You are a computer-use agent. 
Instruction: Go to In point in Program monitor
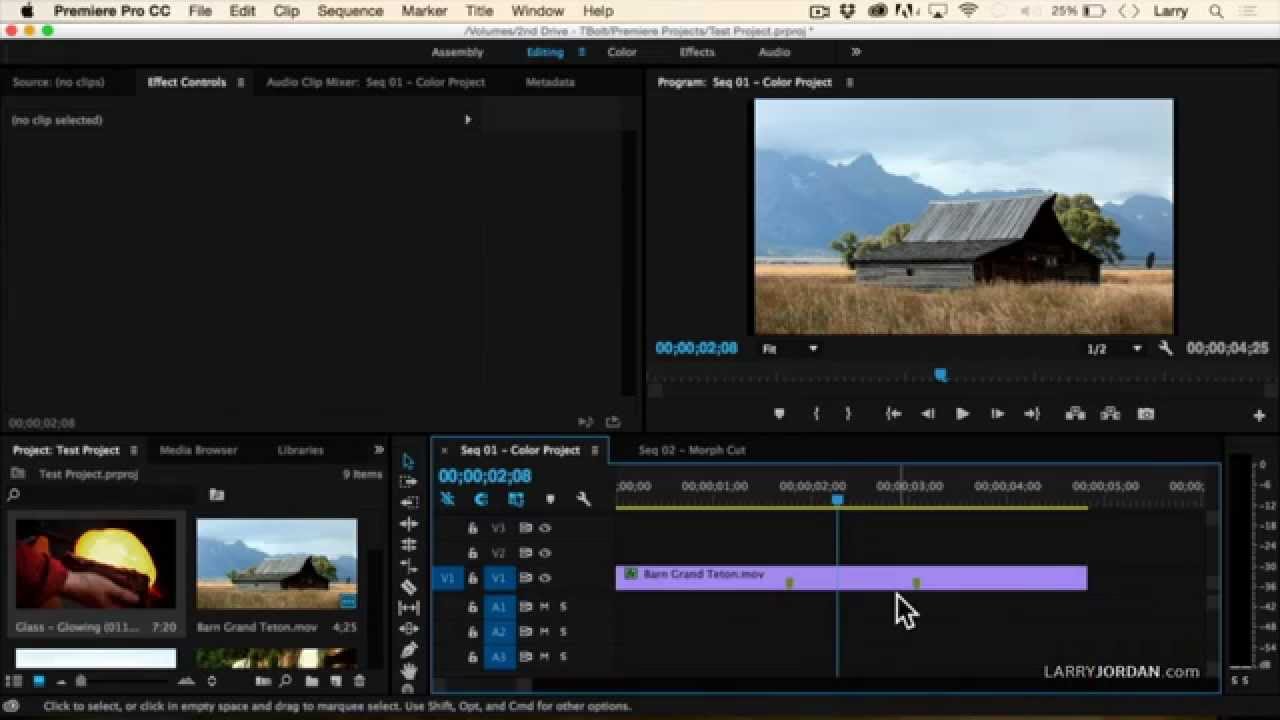[893, 414]
